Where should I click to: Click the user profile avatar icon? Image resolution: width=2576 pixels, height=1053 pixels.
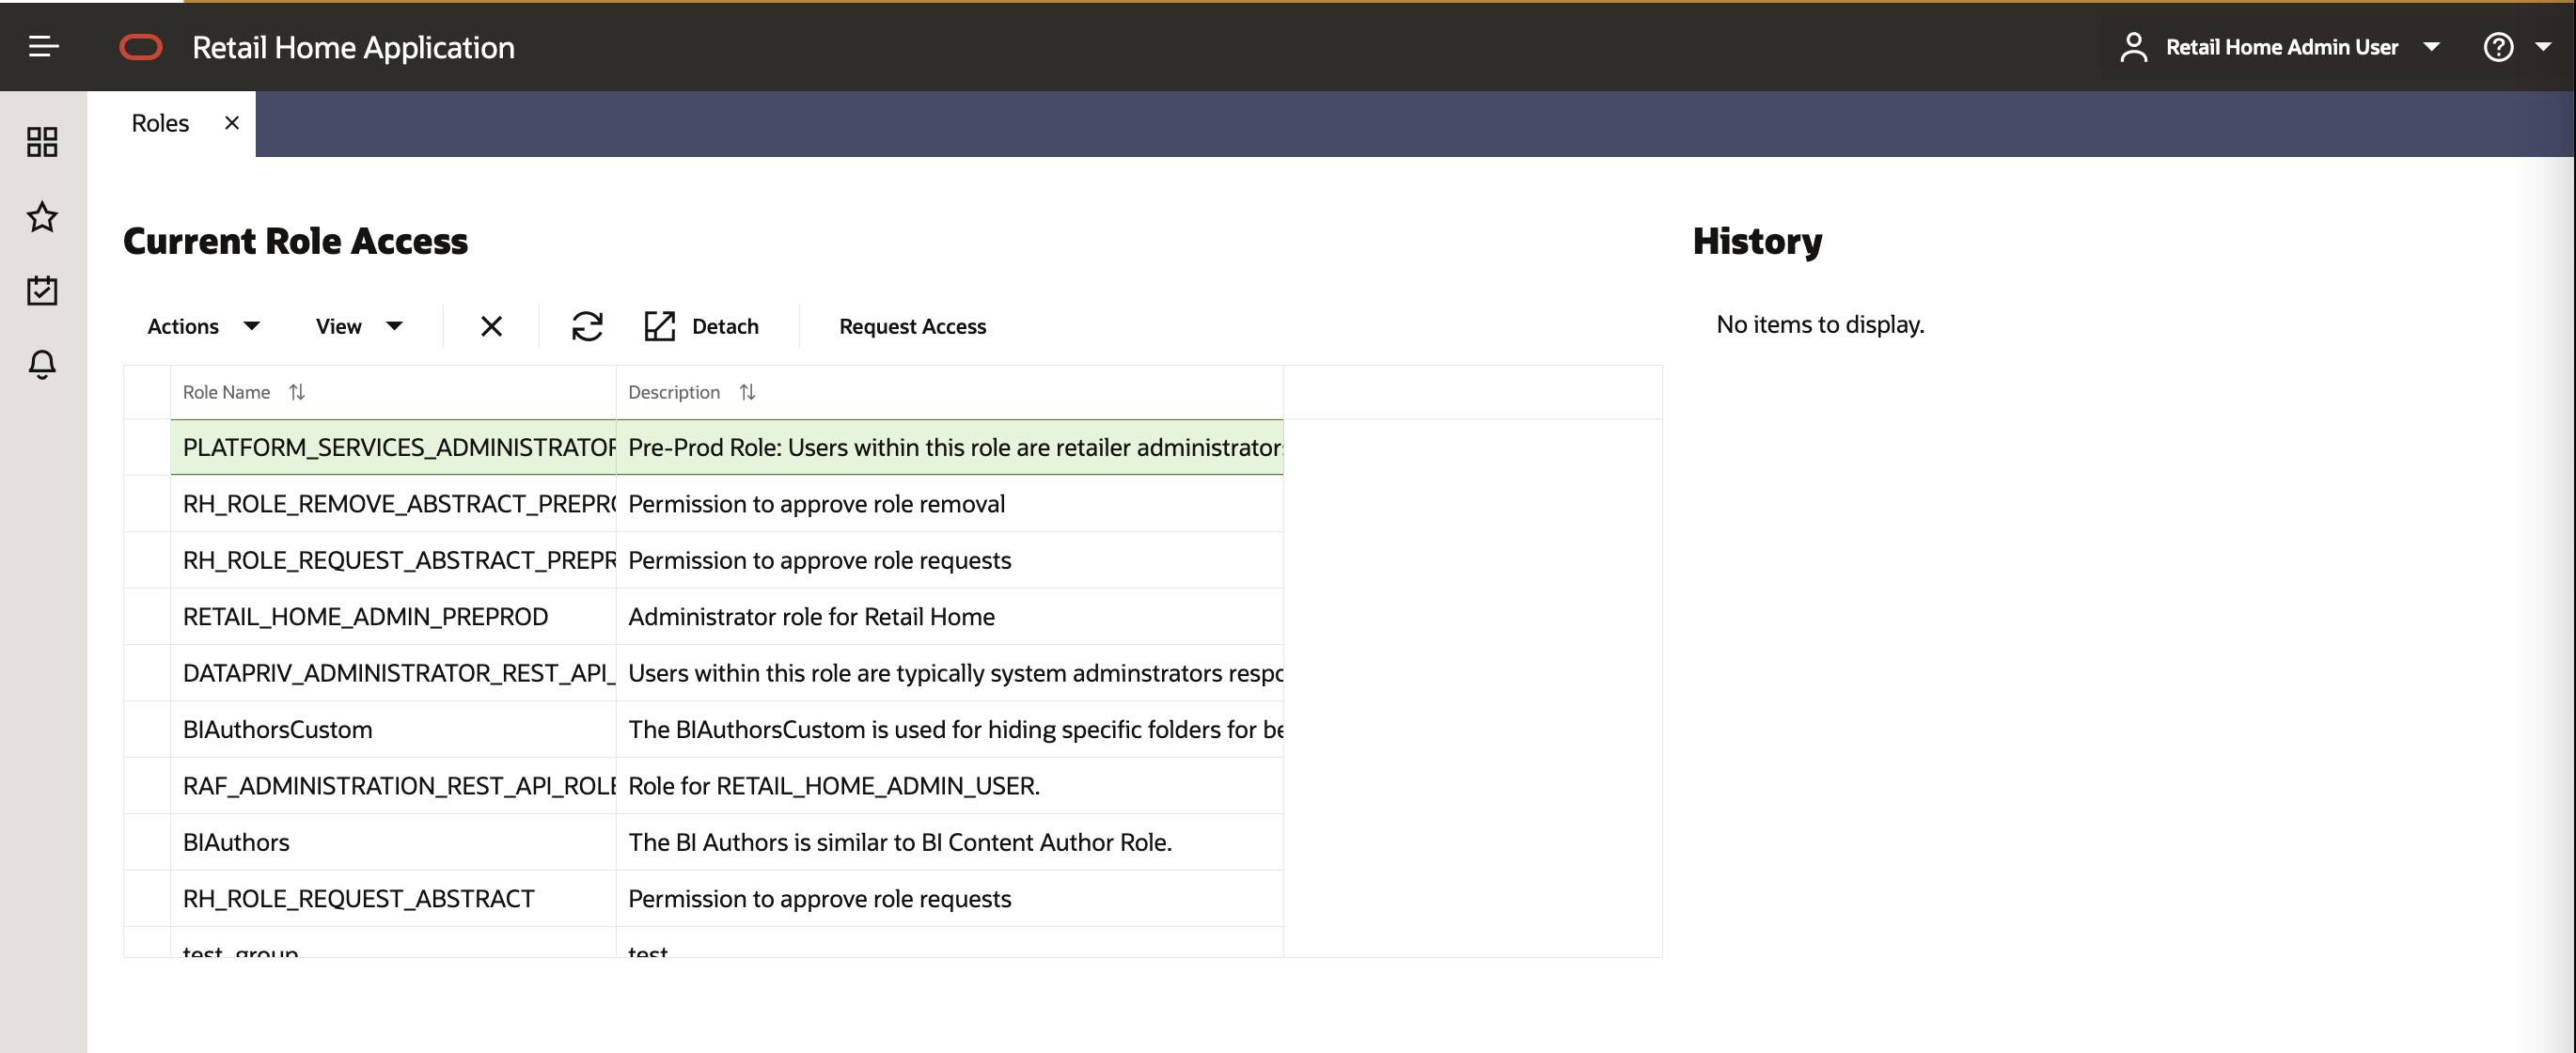[x=2133, y=47]
